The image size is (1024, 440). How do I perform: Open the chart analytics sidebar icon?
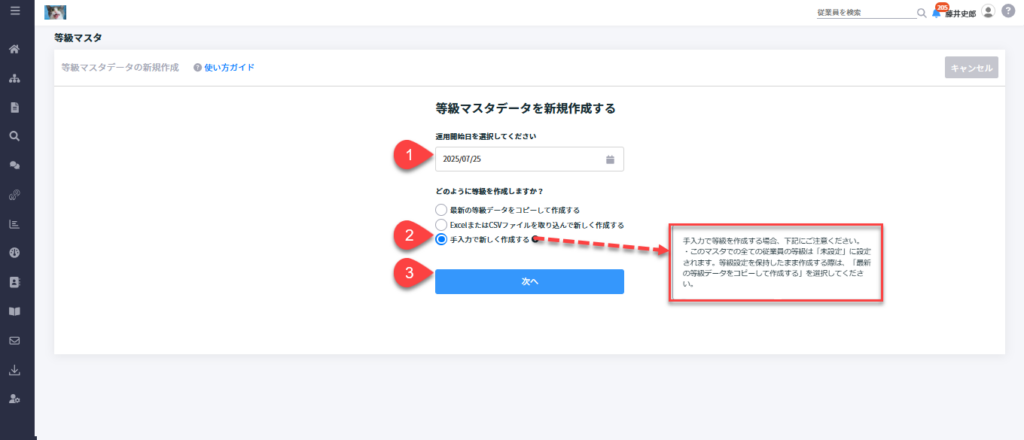point(15,224)
